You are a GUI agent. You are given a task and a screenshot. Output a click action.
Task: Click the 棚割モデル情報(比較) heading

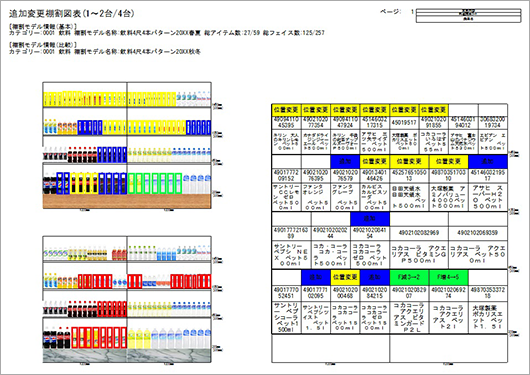pyautogui.click(x=43, y=45)
